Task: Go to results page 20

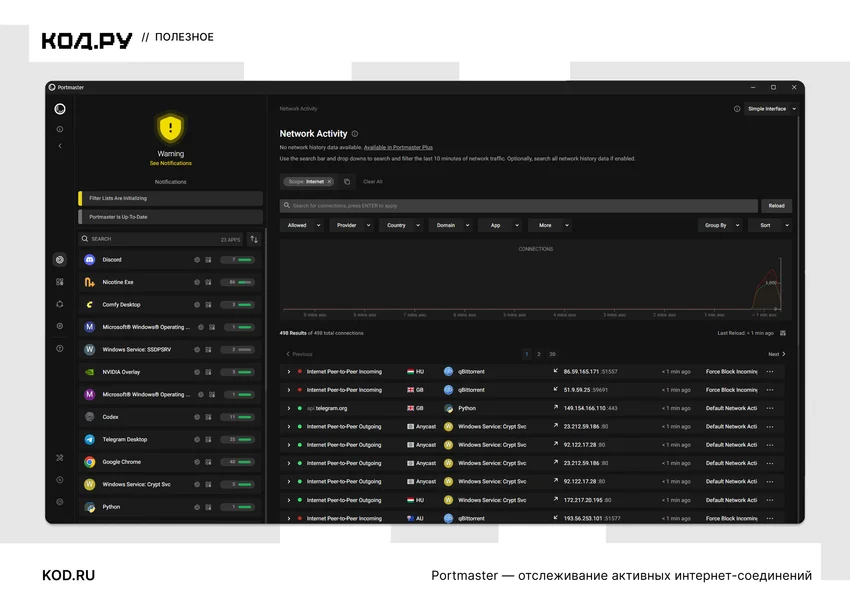Action: pos(552,354)
